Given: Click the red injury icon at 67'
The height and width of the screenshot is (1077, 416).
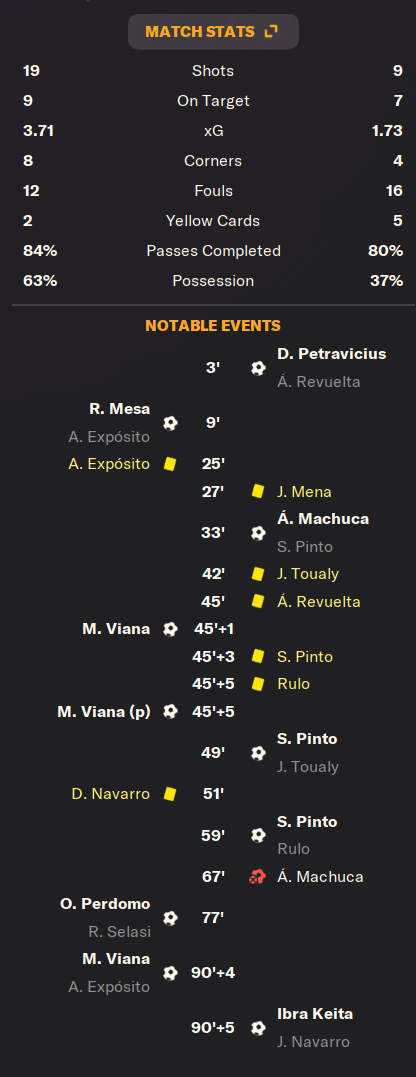Looking at the screenshot, I should [257, 877].
